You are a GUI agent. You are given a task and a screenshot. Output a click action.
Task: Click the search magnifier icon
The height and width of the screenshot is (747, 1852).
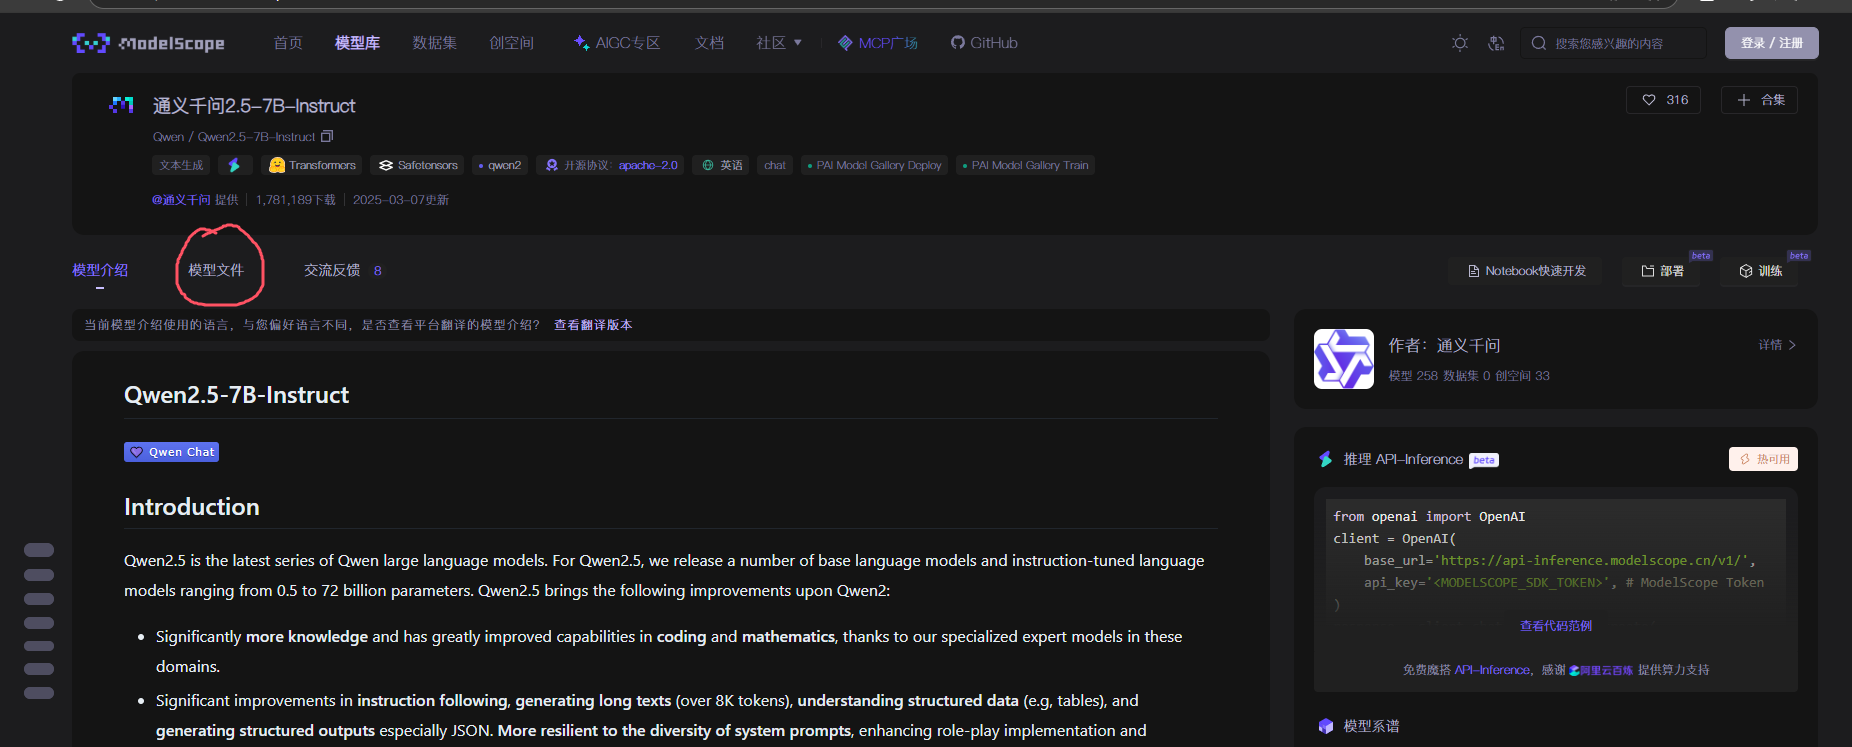[x=1539, y=43]
